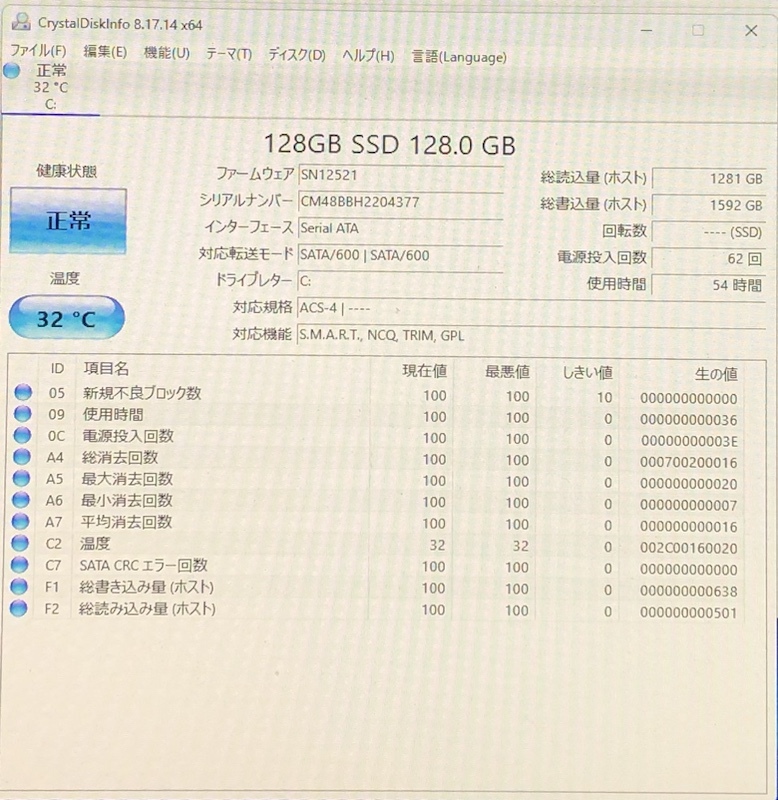778x800 pixels.
Task: Click the CrystalDiskInfo app icon in title bar
Action: point(21,21)
